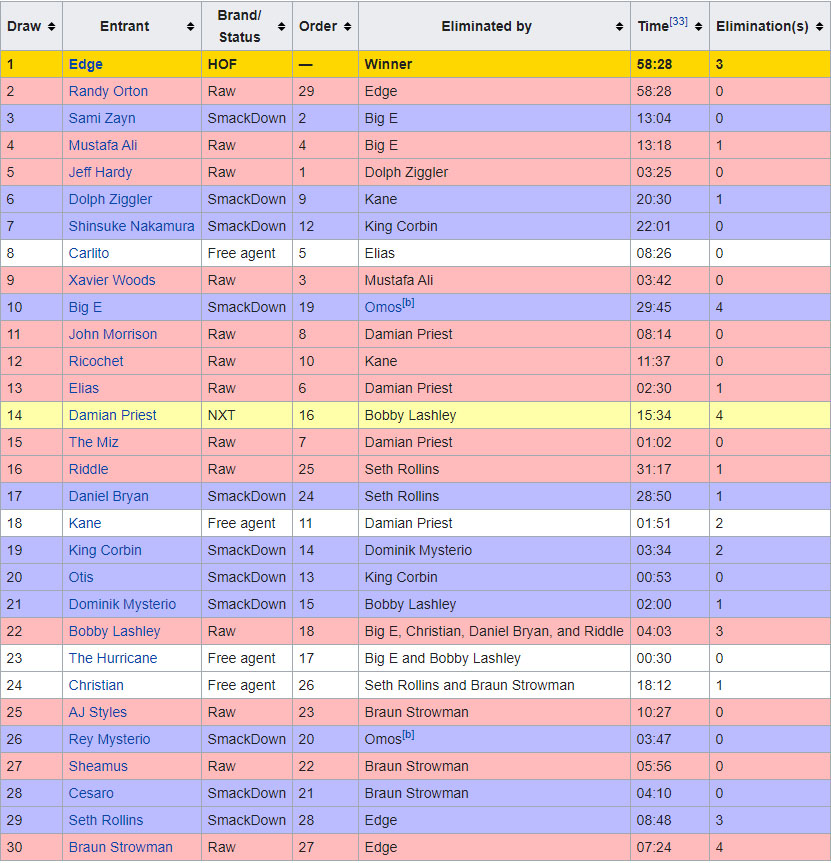The image size is (831, 863).
Task: Sort by Time column arrows
Action: [698, 26]
